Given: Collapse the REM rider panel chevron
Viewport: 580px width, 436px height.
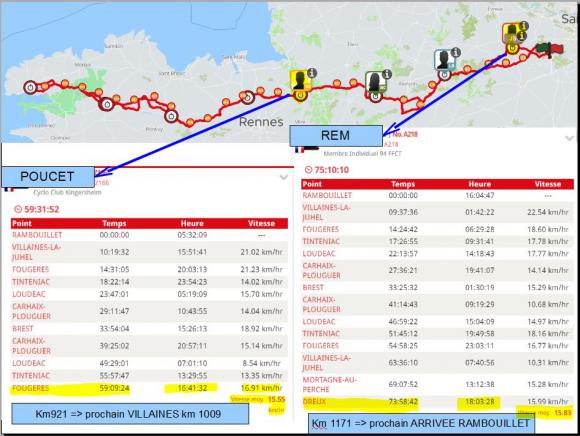Looking at the screenshot, I should point(570,138).
